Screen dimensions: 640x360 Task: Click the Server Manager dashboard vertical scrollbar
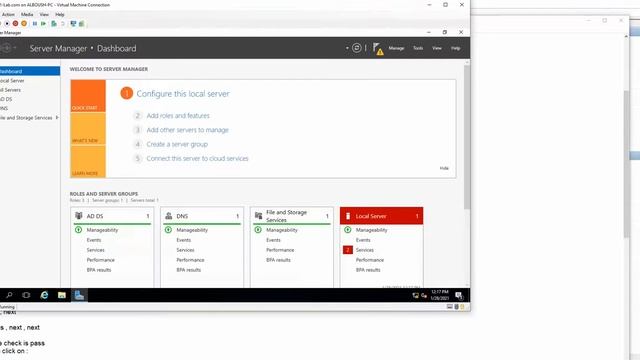(x=467, y=137)
